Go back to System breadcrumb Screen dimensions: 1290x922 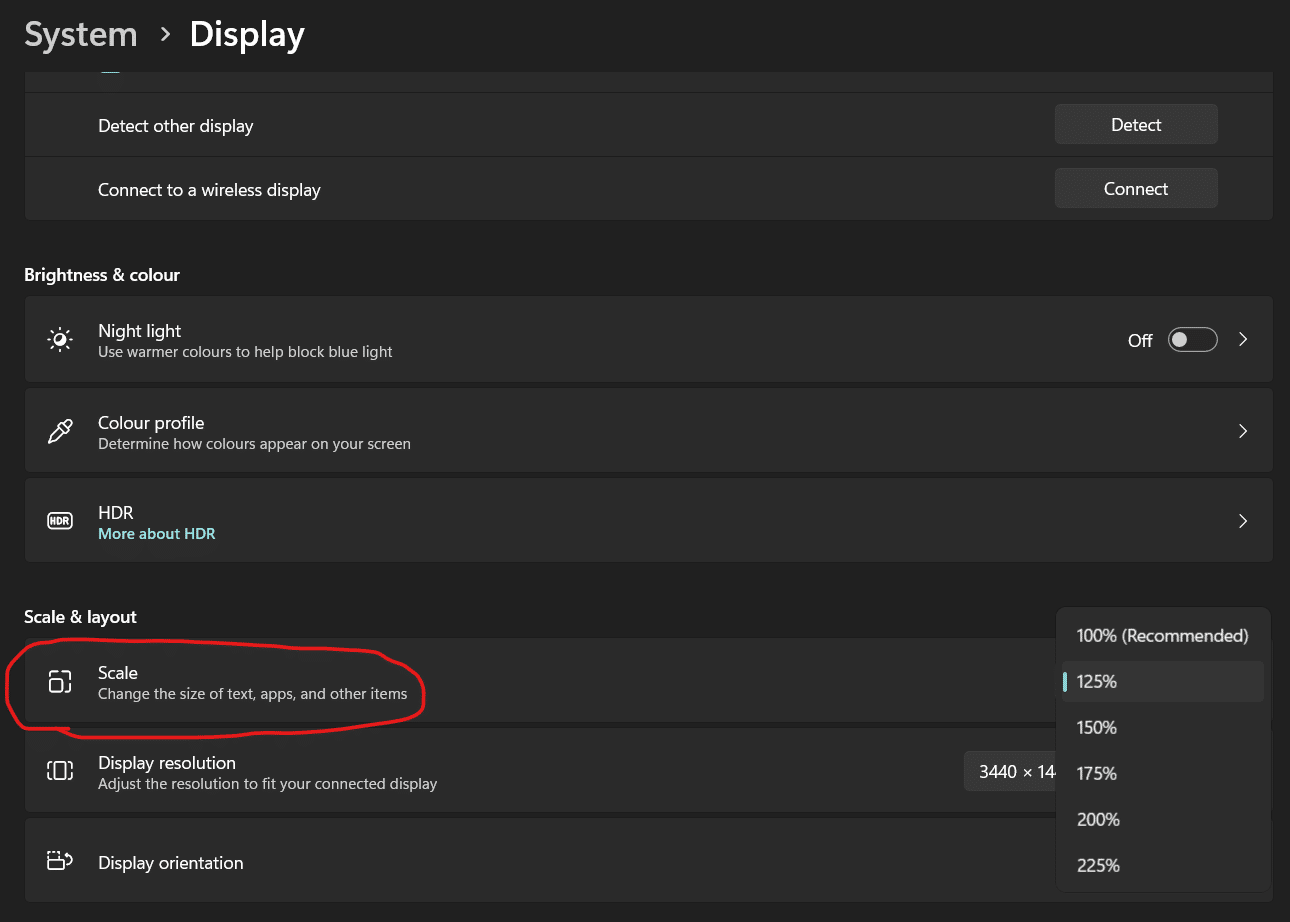pos(81,34)
